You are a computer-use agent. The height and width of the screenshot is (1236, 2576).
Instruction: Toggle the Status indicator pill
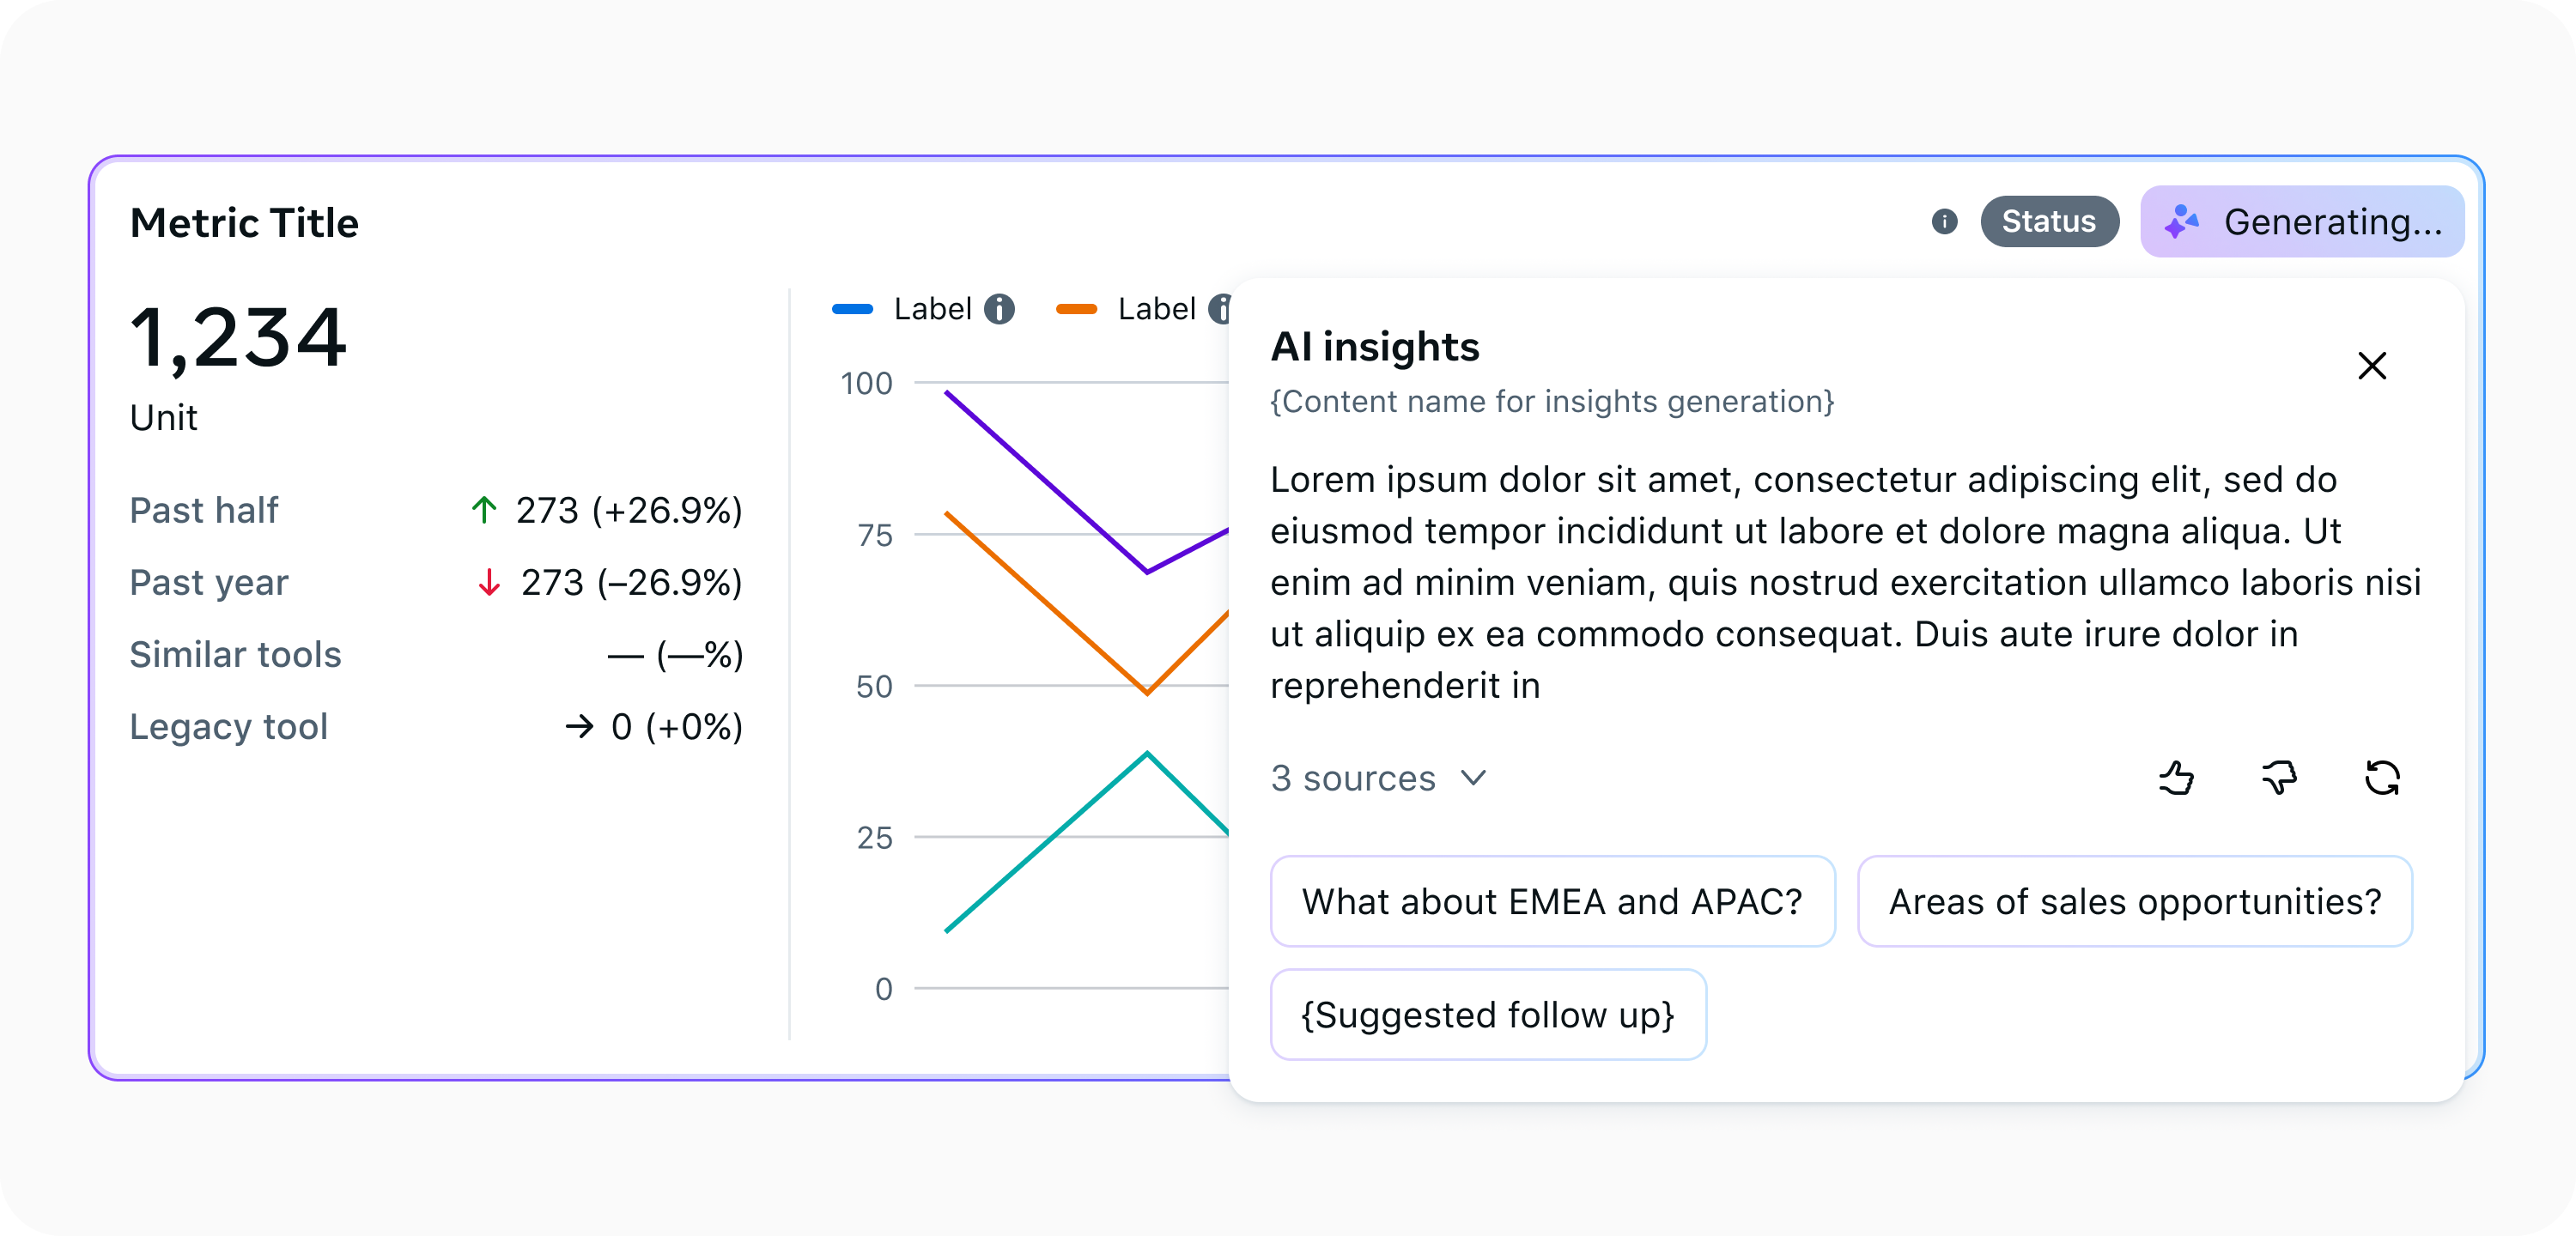[x=2049, y=222]
